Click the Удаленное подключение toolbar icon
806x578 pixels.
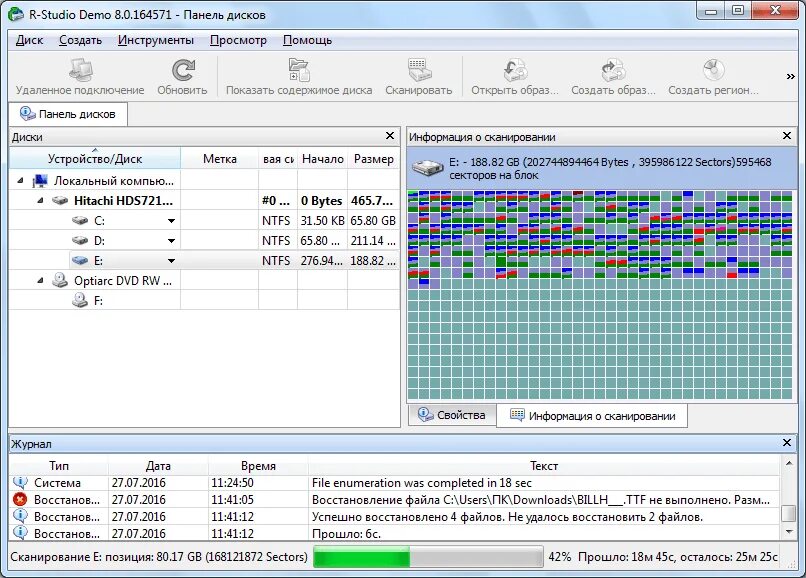(x=81, y=70)
